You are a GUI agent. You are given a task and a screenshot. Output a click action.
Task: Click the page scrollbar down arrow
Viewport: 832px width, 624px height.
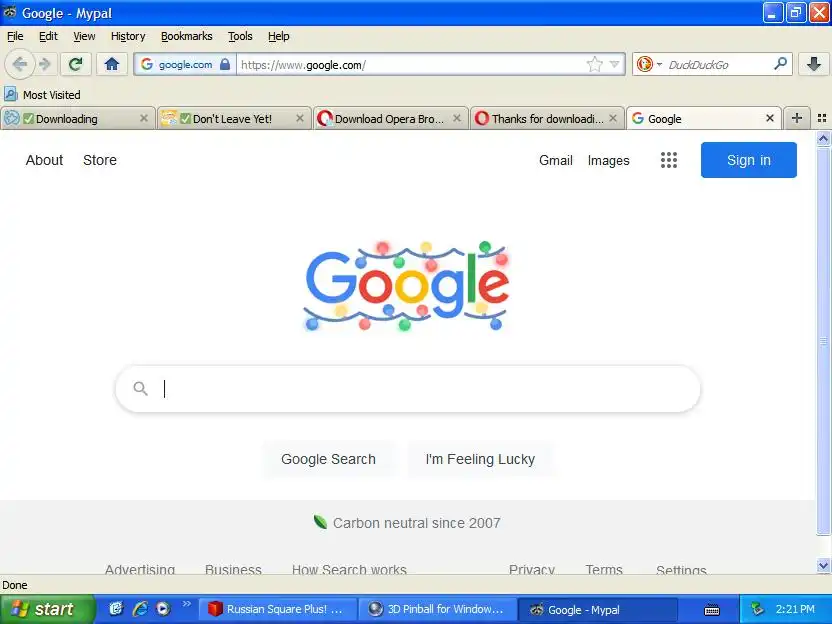click(823, 566)
